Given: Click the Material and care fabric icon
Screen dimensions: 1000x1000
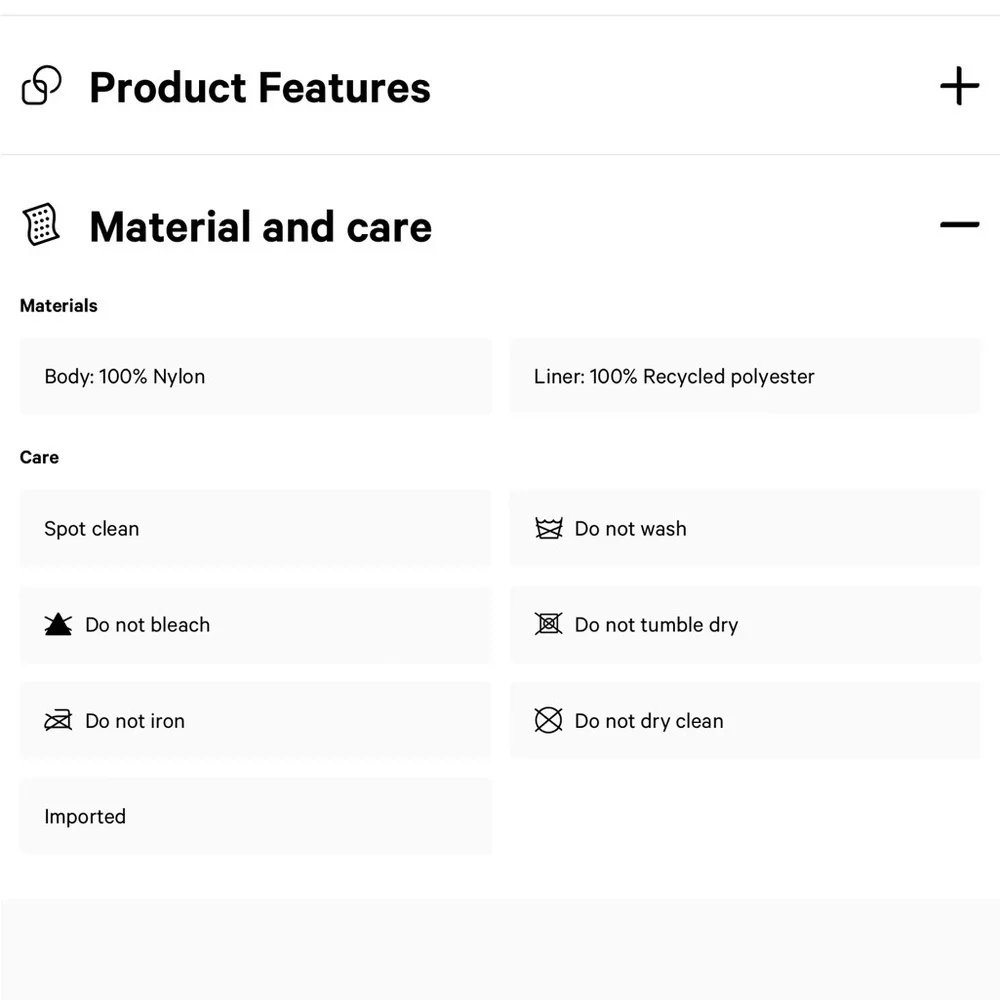Looking at the screenshot, I should click(x=41, y=224).
